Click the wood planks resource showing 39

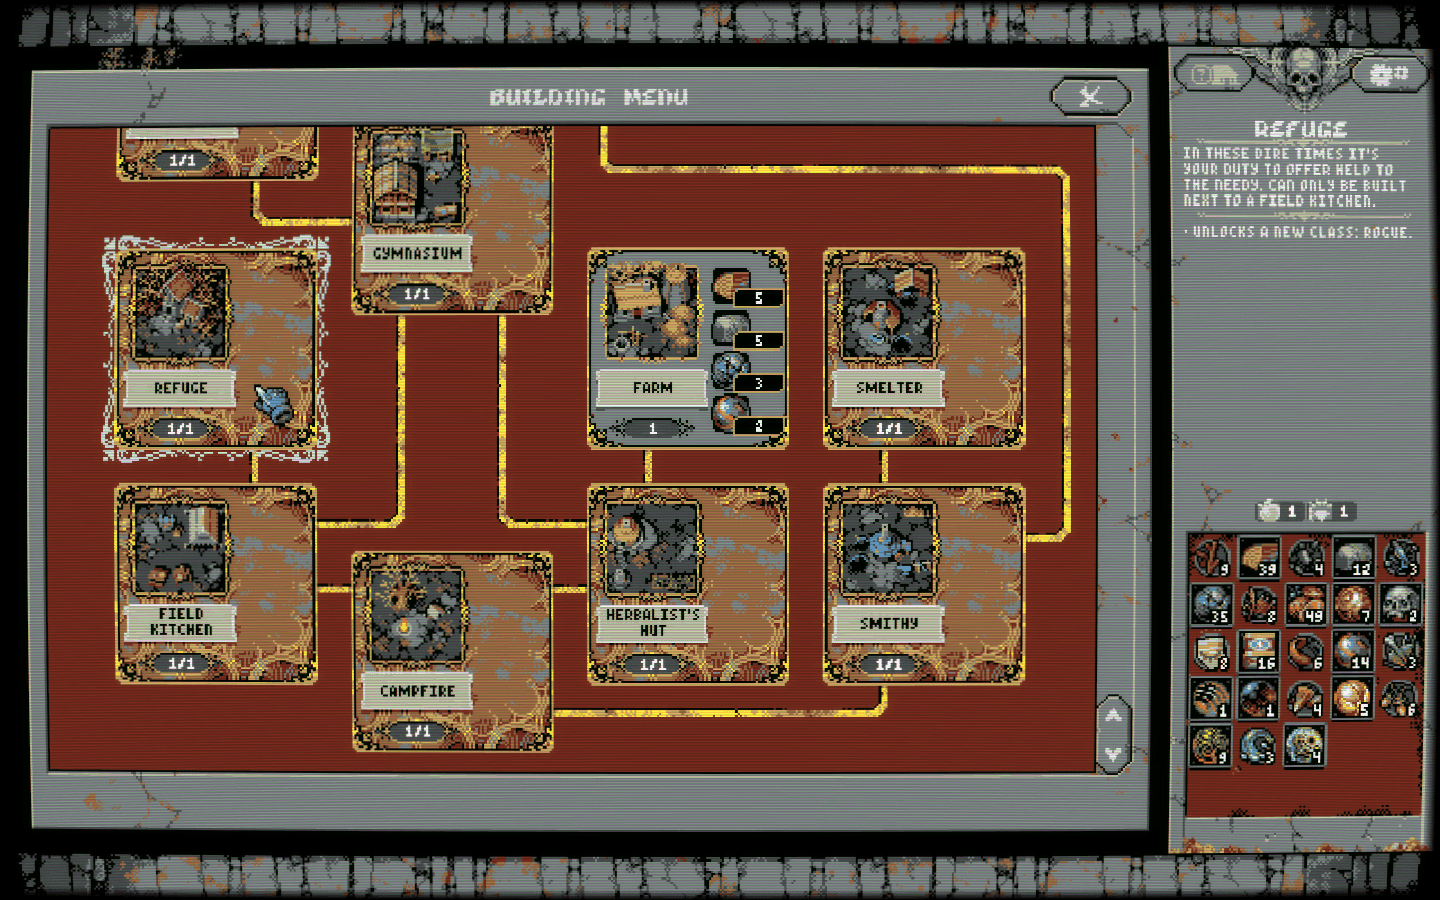pyautogui.click(x=1258, y=558)
